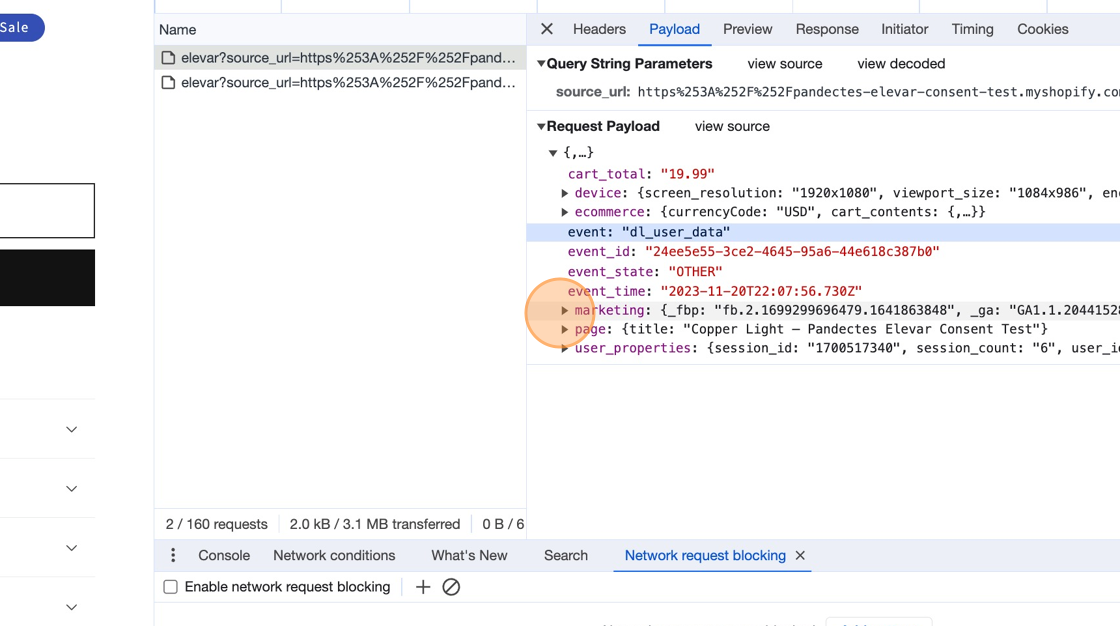Switch to the Console drawer tab
1120x626 pixels.
point(224,555)
